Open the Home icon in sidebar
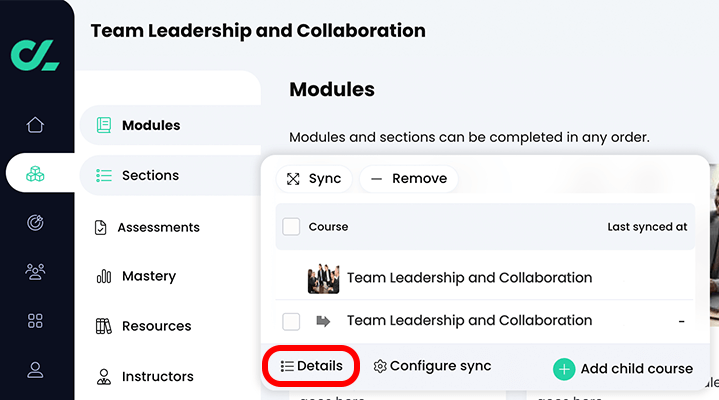The image size is (719, 400). click(36, 125)
